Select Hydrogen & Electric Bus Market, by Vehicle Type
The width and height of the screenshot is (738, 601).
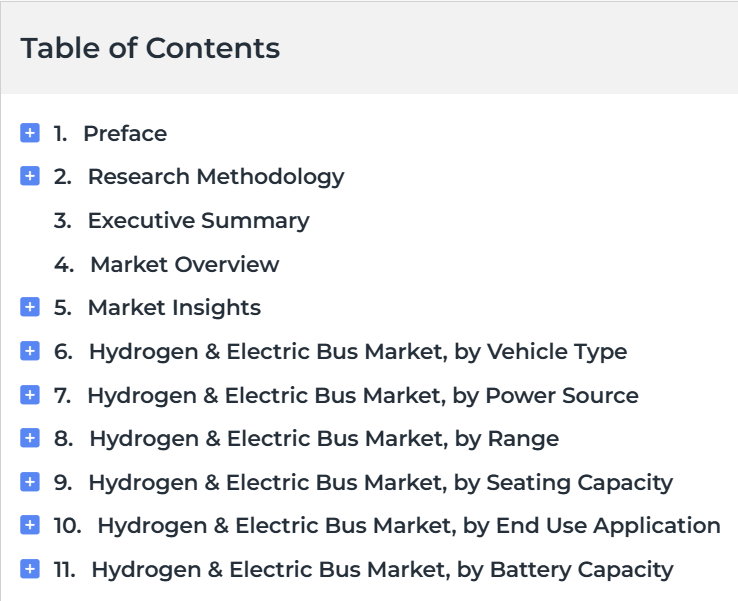point(358,352)
